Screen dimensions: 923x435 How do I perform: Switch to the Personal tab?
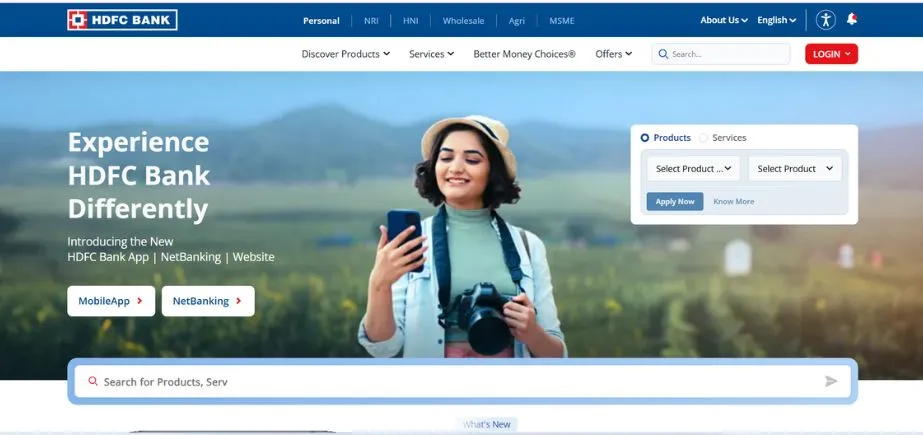321,21
